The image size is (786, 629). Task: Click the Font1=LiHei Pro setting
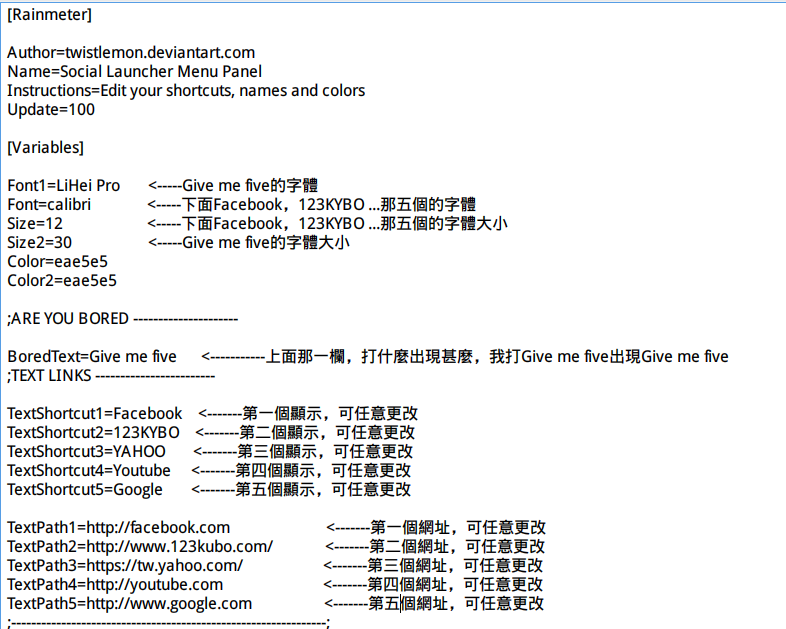click(x=64, y=186)
